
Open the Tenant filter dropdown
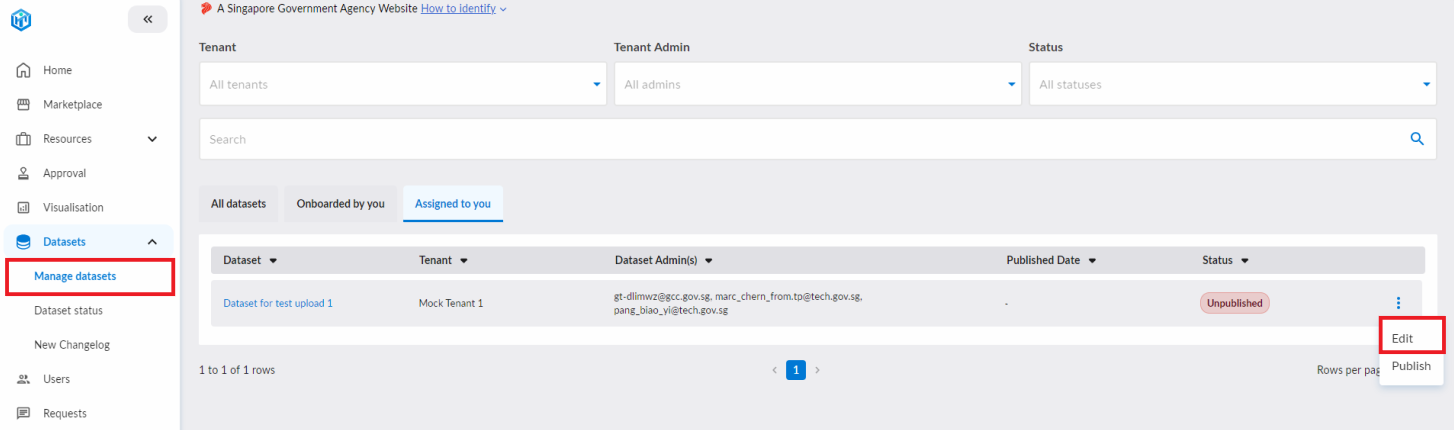coord(402,84)
